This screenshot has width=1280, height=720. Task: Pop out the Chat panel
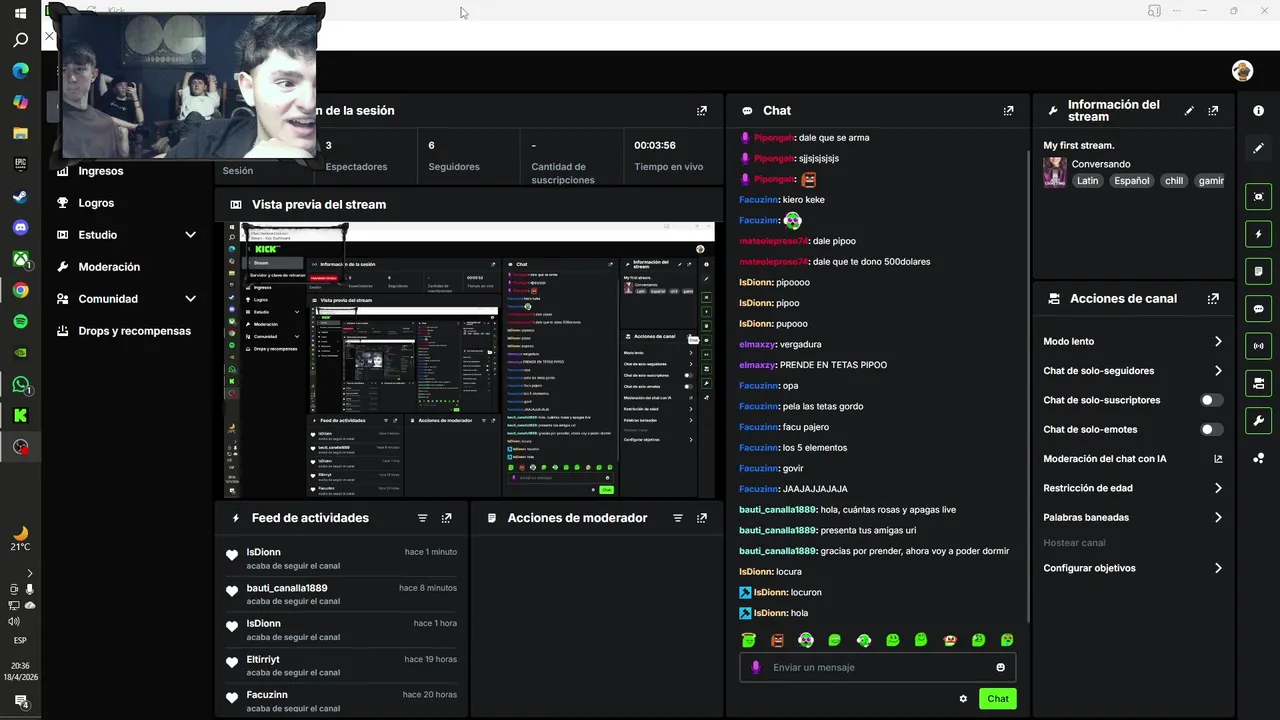click(x=1008, y=111)
